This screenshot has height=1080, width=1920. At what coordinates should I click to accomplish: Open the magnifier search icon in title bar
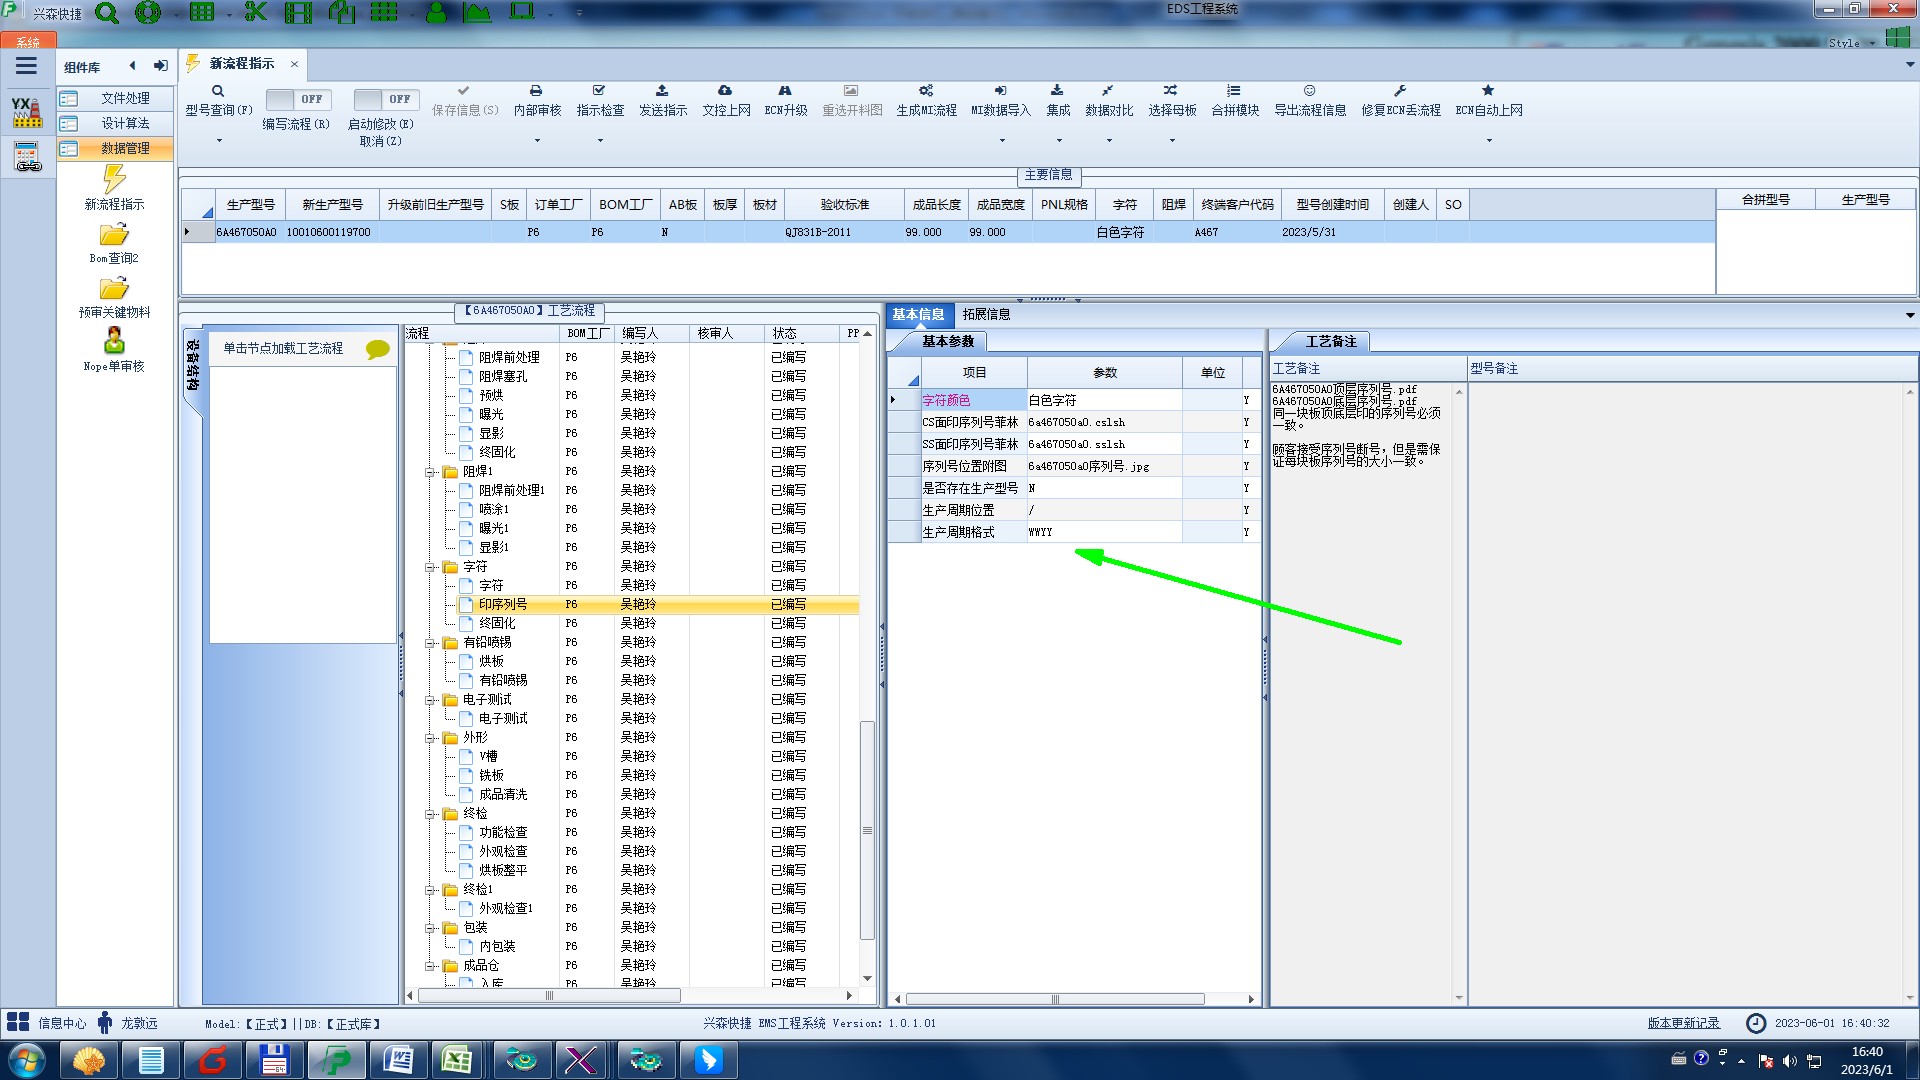coord(106,13)
